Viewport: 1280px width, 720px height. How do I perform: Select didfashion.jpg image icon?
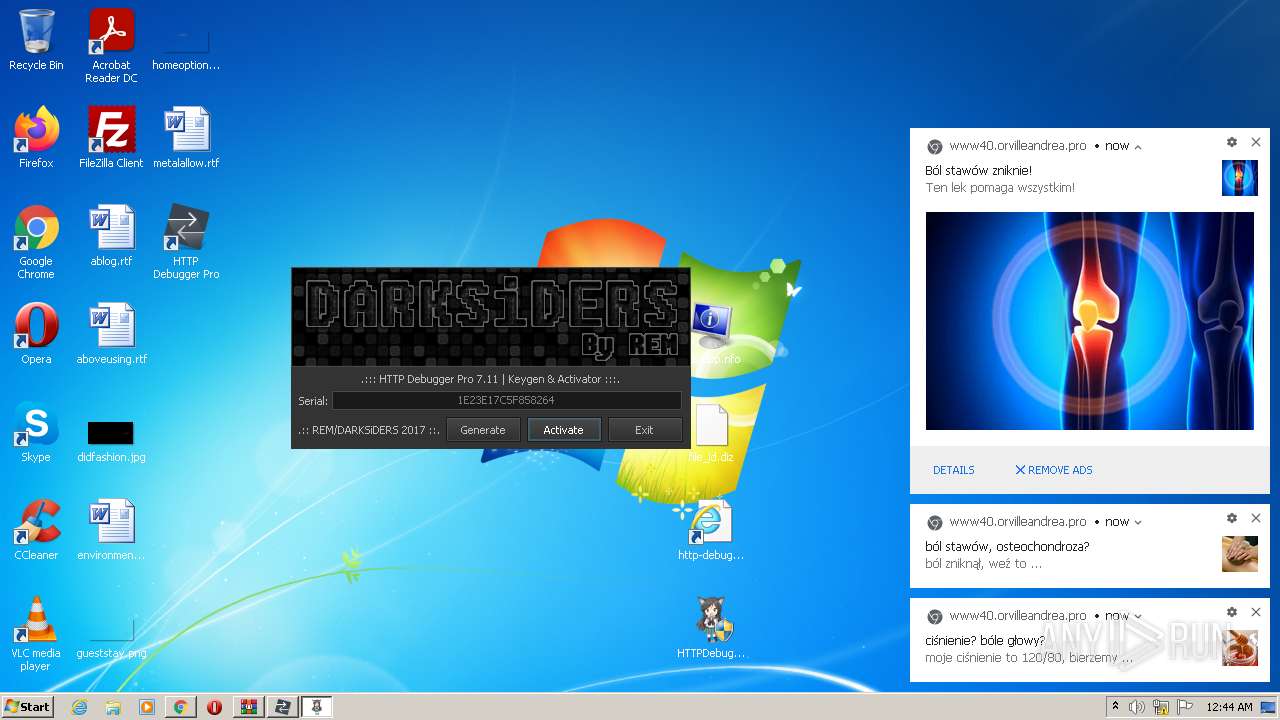111,440
